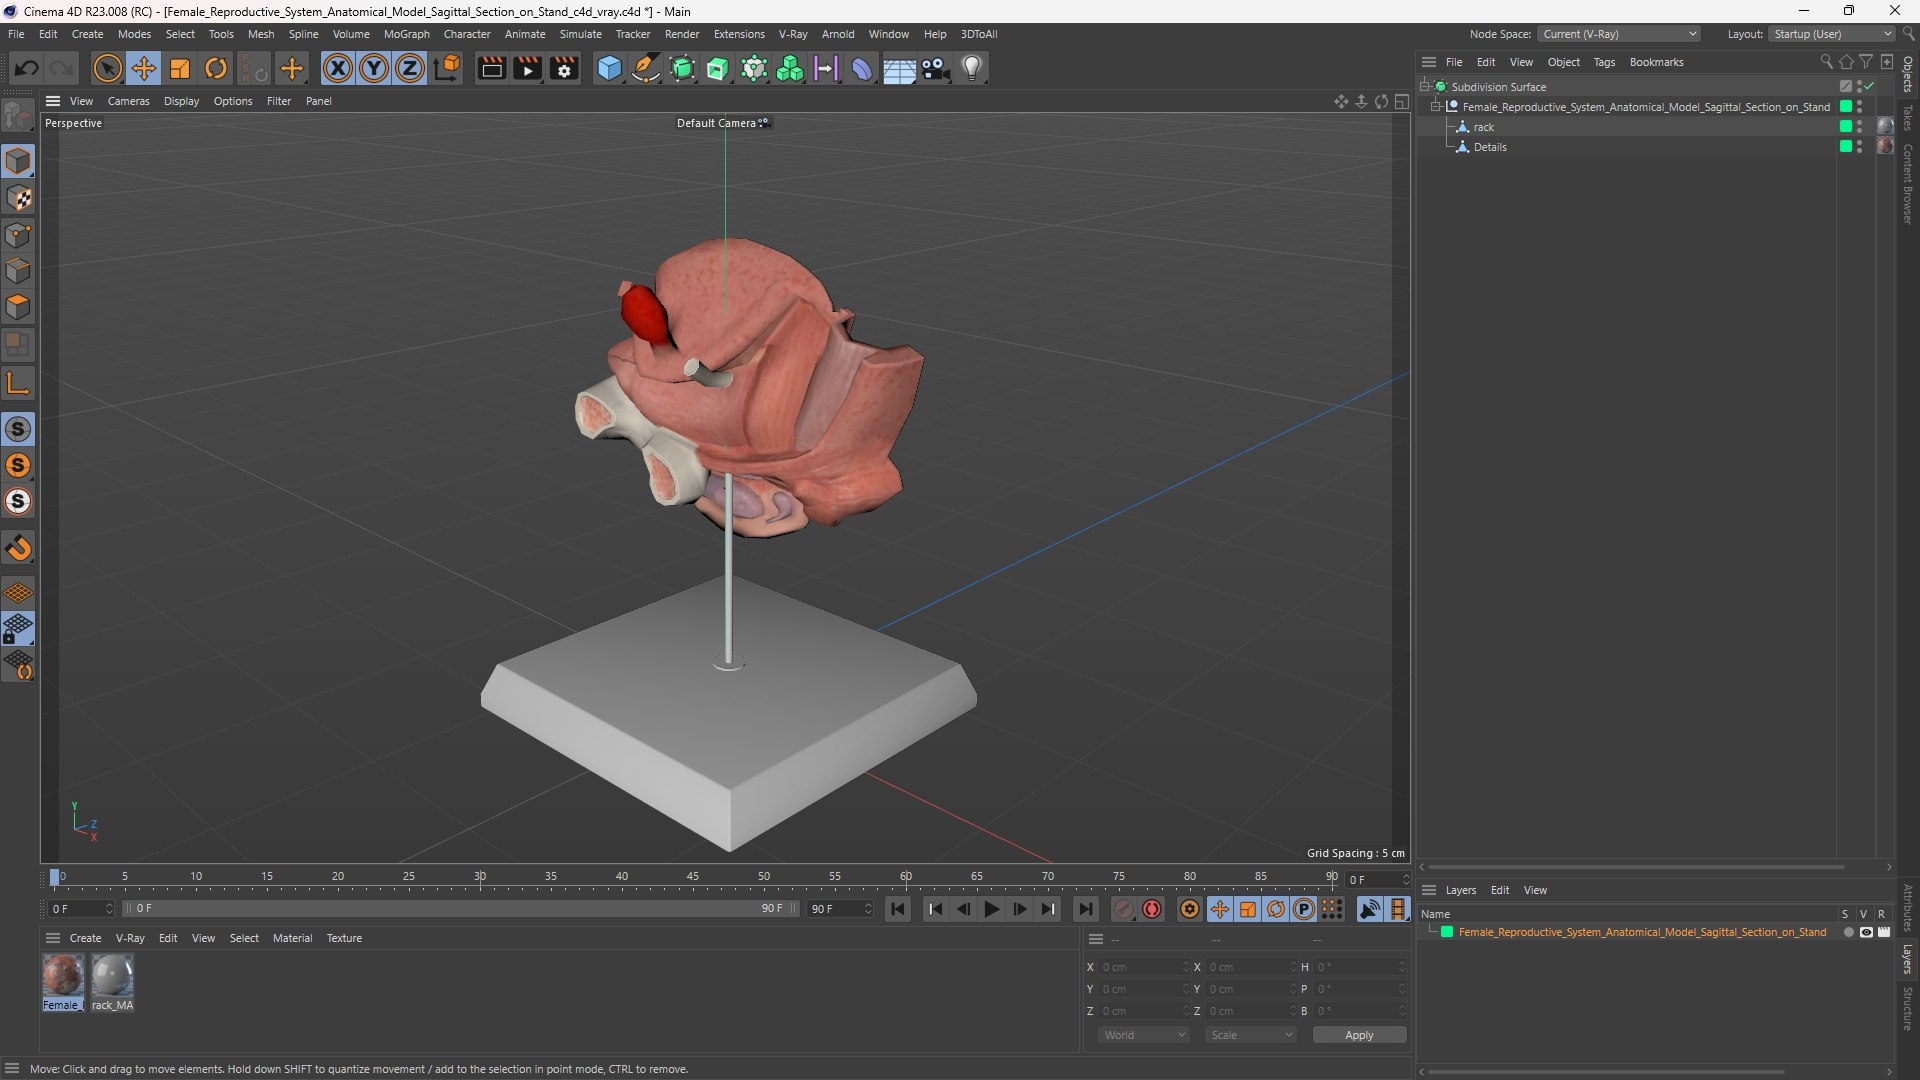Click the Undo arrow icon
Viewport: 1920px width, 1080px height.
coord(27,68)
